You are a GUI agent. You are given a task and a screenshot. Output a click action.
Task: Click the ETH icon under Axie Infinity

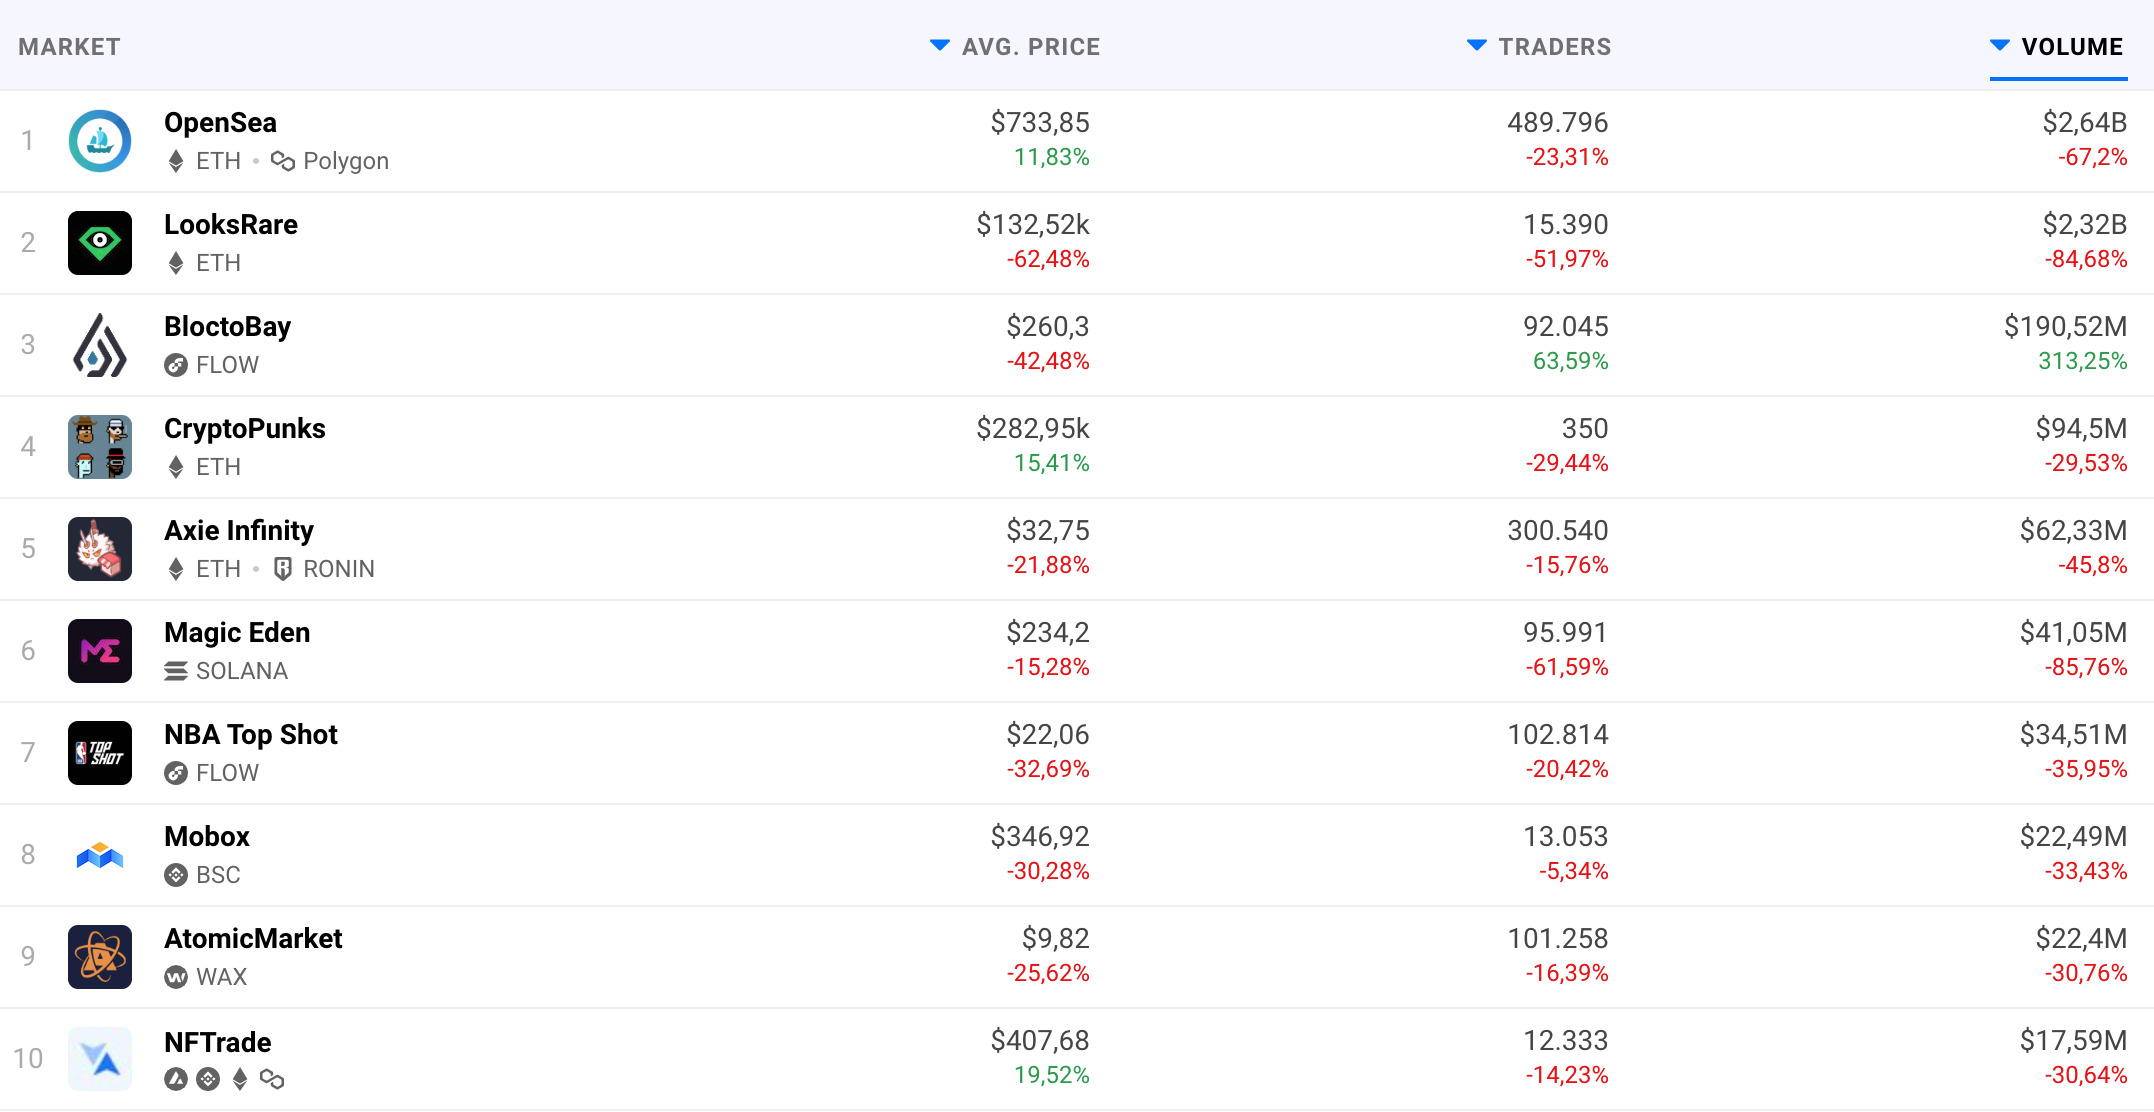pos(176,569)
